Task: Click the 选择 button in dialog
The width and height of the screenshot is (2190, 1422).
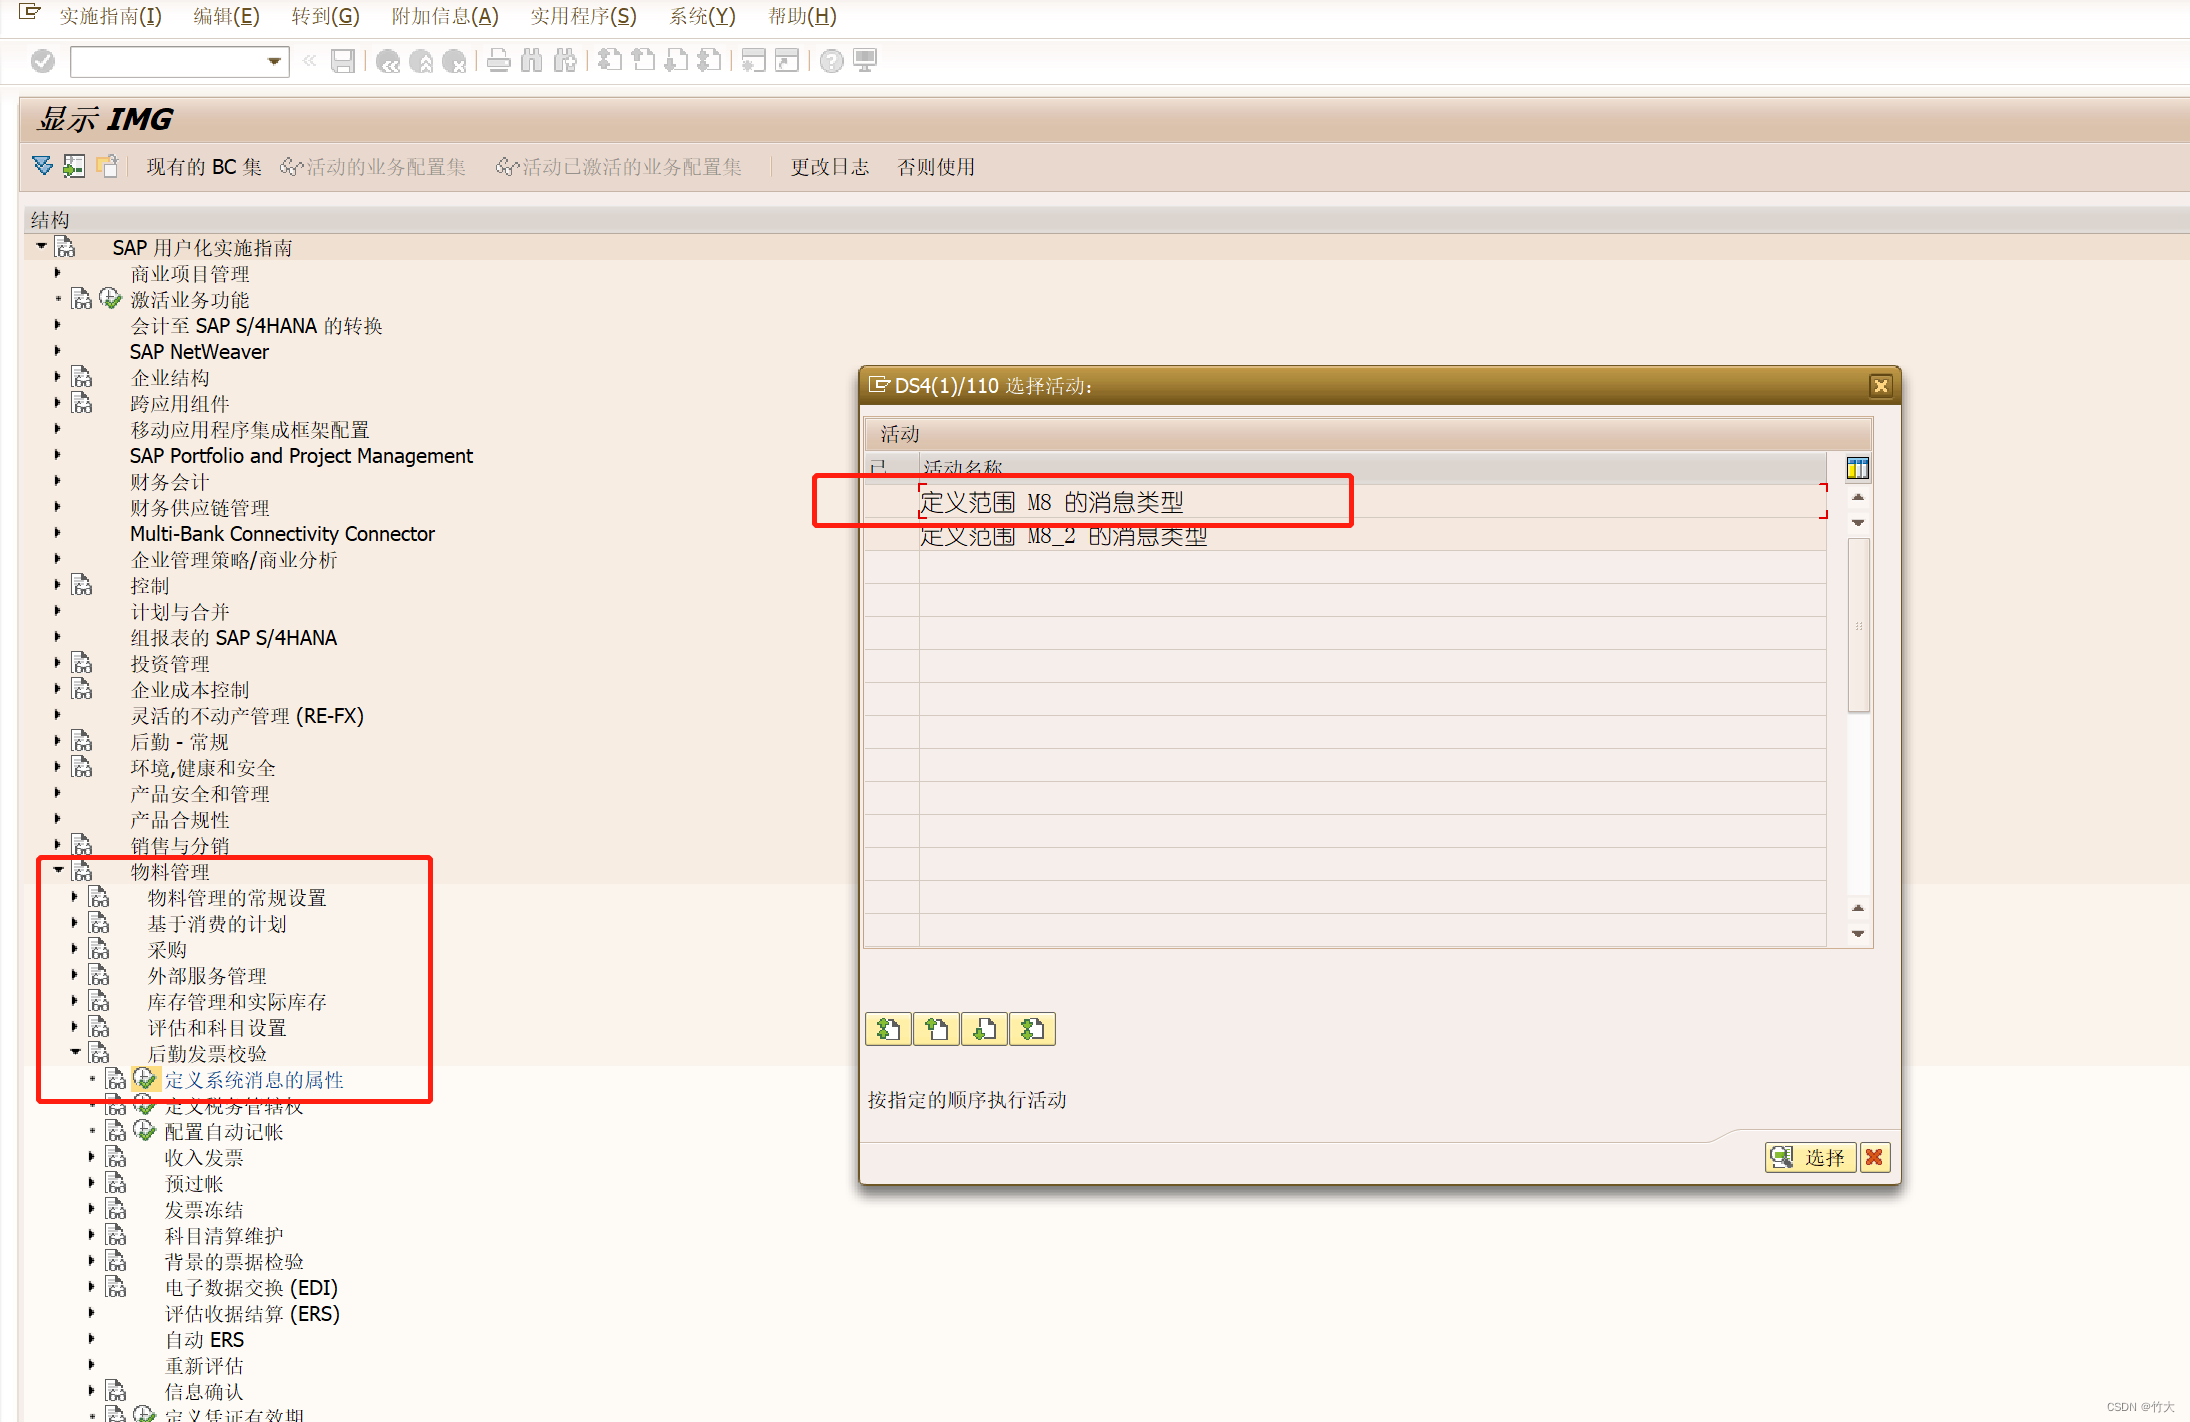Action: coord(1810,1157)
